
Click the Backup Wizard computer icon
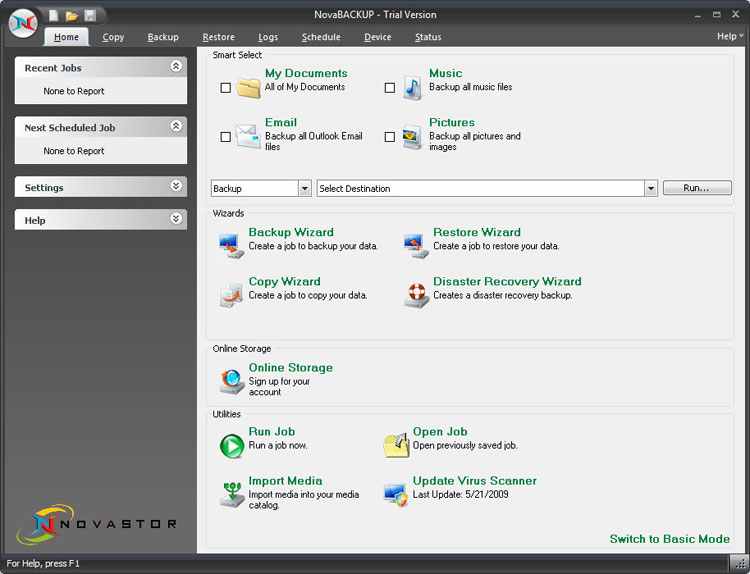[231, 244]
